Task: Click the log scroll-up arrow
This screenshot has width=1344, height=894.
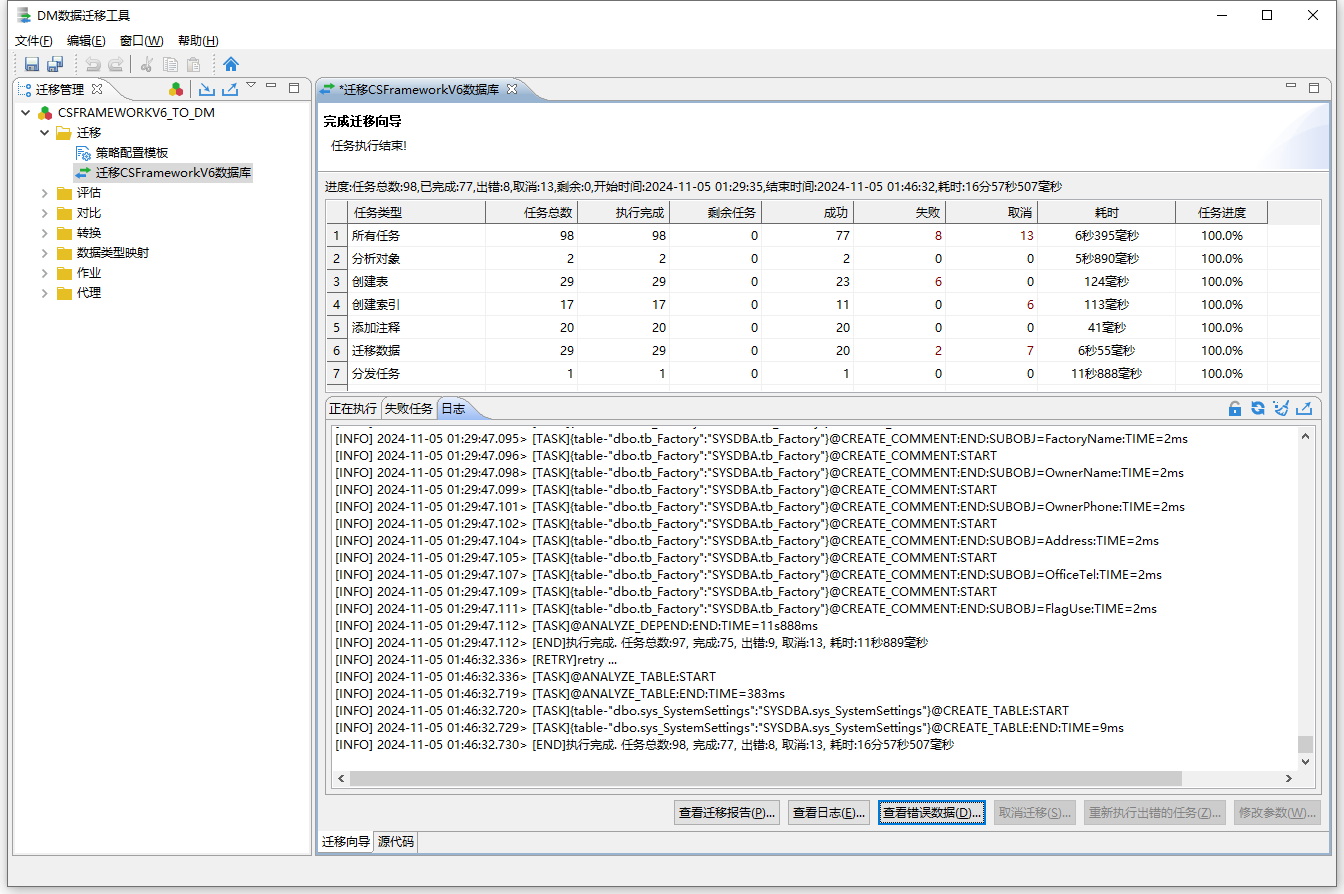Action: click(x=1305, y=436)
